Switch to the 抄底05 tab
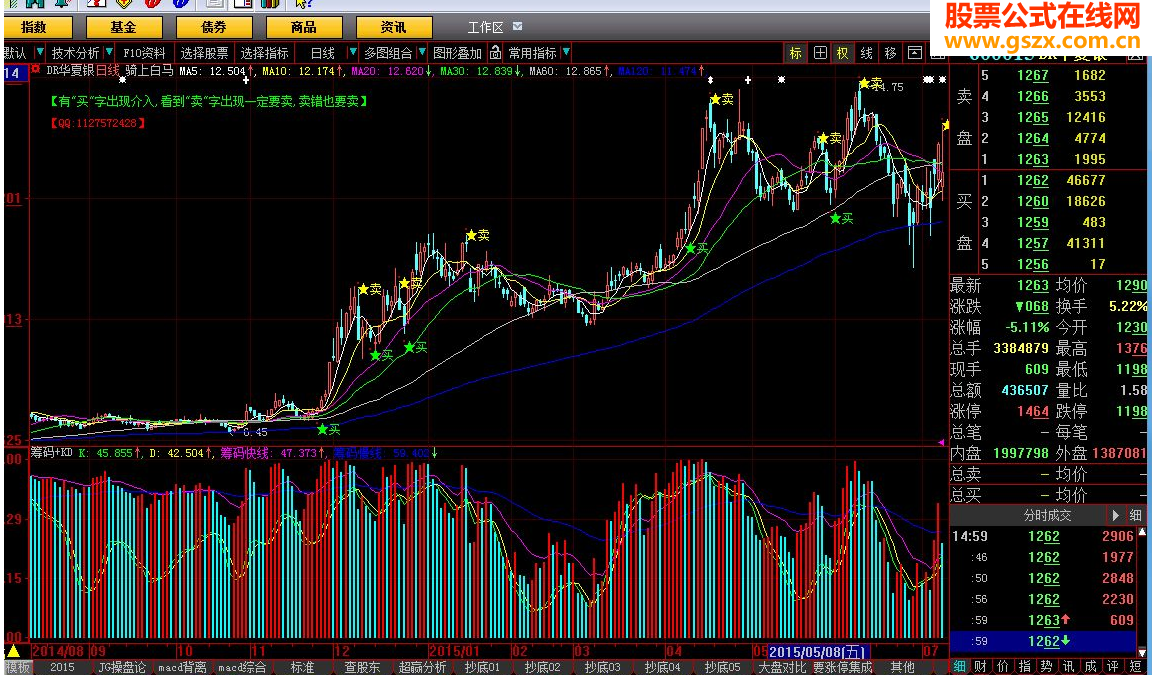The height and width of the screenshot is (675, 1152). coord(722,667)
